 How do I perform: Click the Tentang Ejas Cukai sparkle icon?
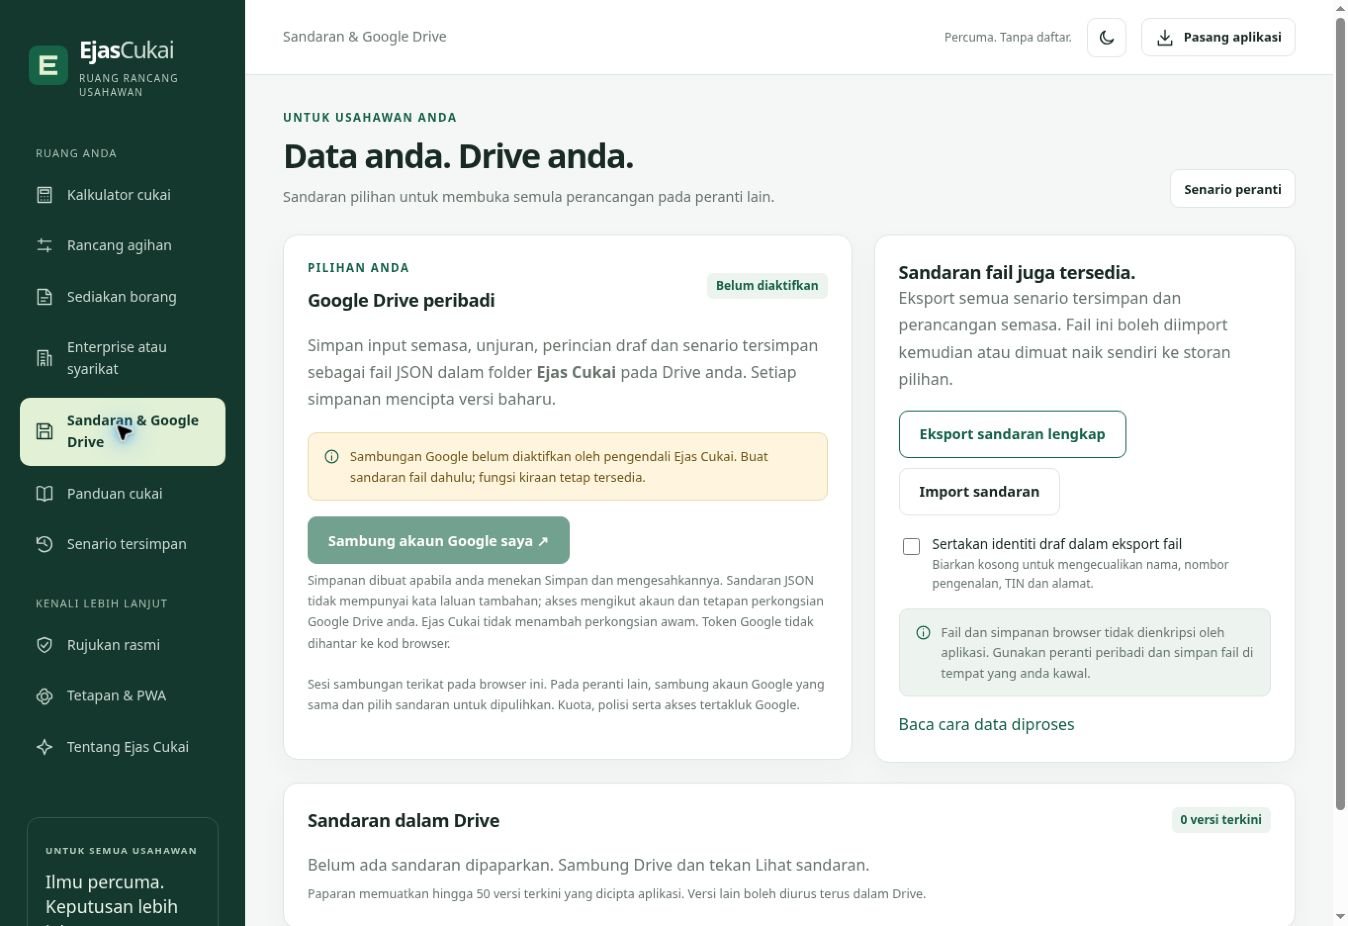pyautogui.click(x=44, y=747)
